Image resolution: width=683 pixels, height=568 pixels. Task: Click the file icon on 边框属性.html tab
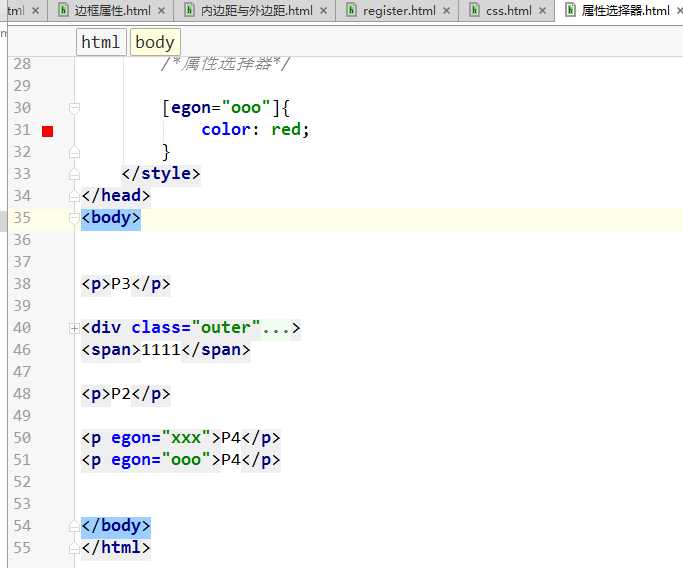coord(63,10)
